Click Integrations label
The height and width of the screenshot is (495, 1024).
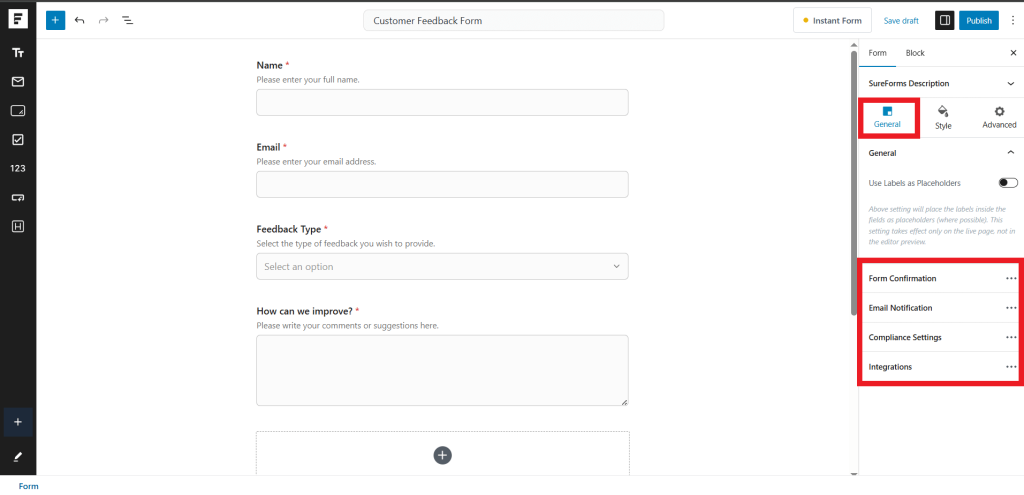(x=890, y=367)
